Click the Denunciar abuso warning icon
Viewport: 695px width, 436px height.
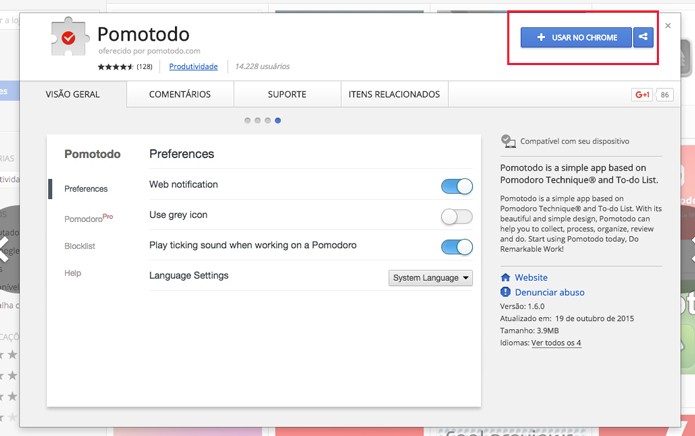coord(505,292)
